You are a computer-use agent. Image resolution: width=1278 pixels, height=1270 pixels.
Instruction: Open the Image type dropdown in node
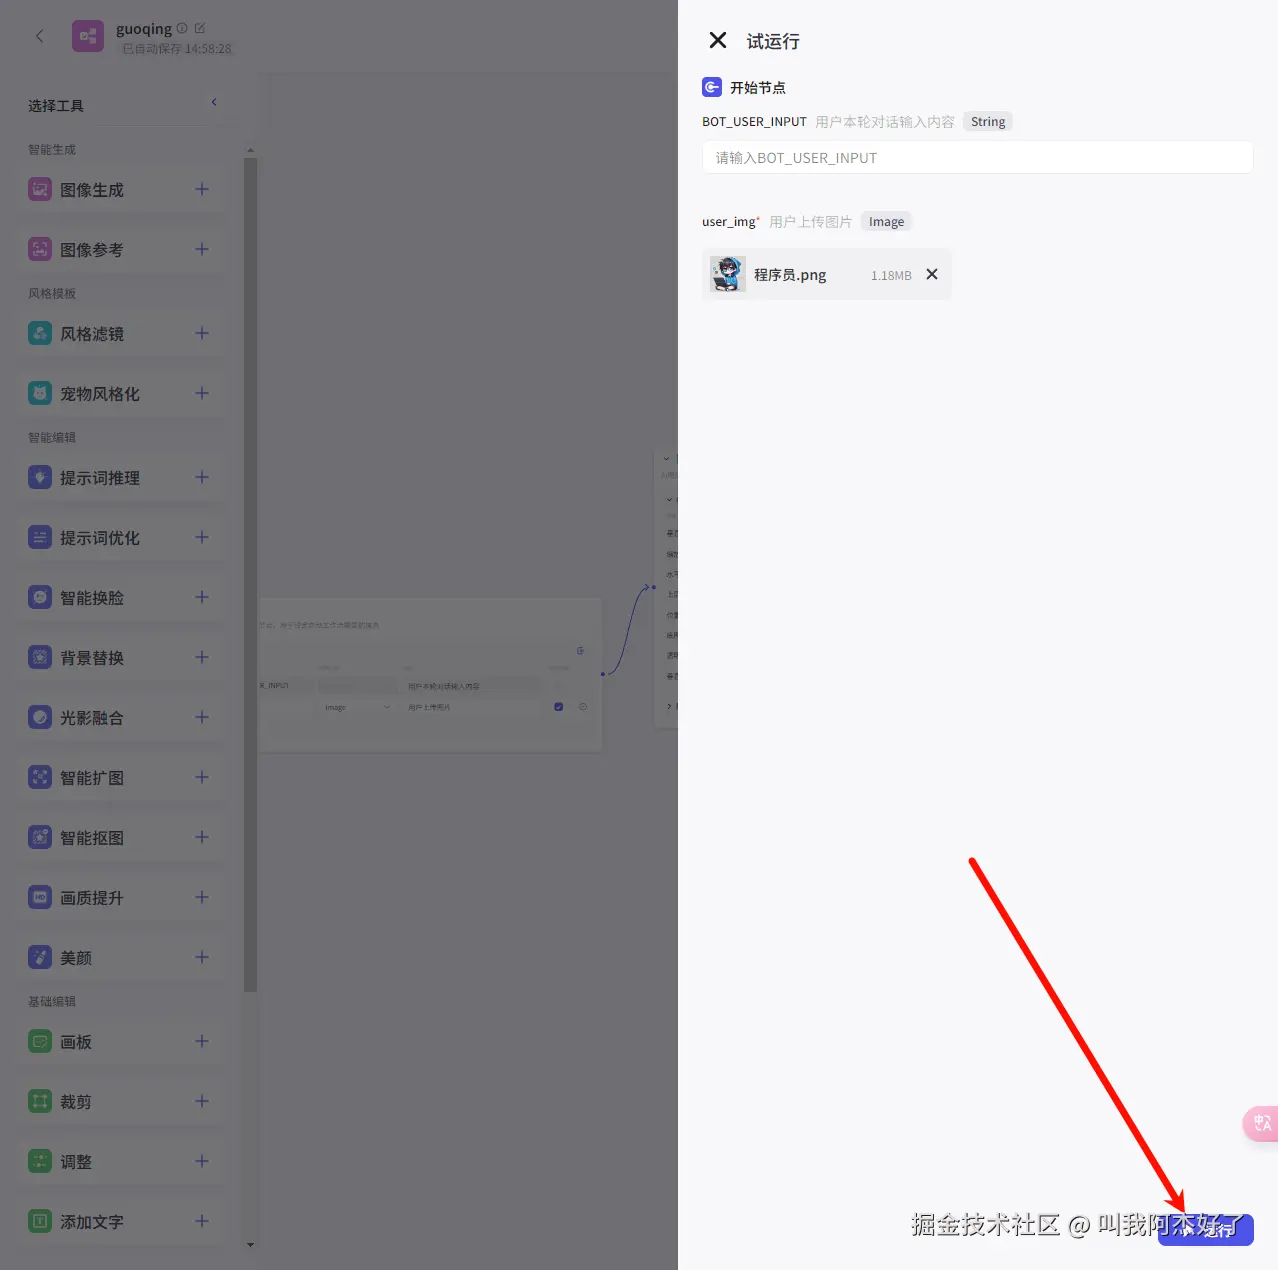click(x=357, y=707)
